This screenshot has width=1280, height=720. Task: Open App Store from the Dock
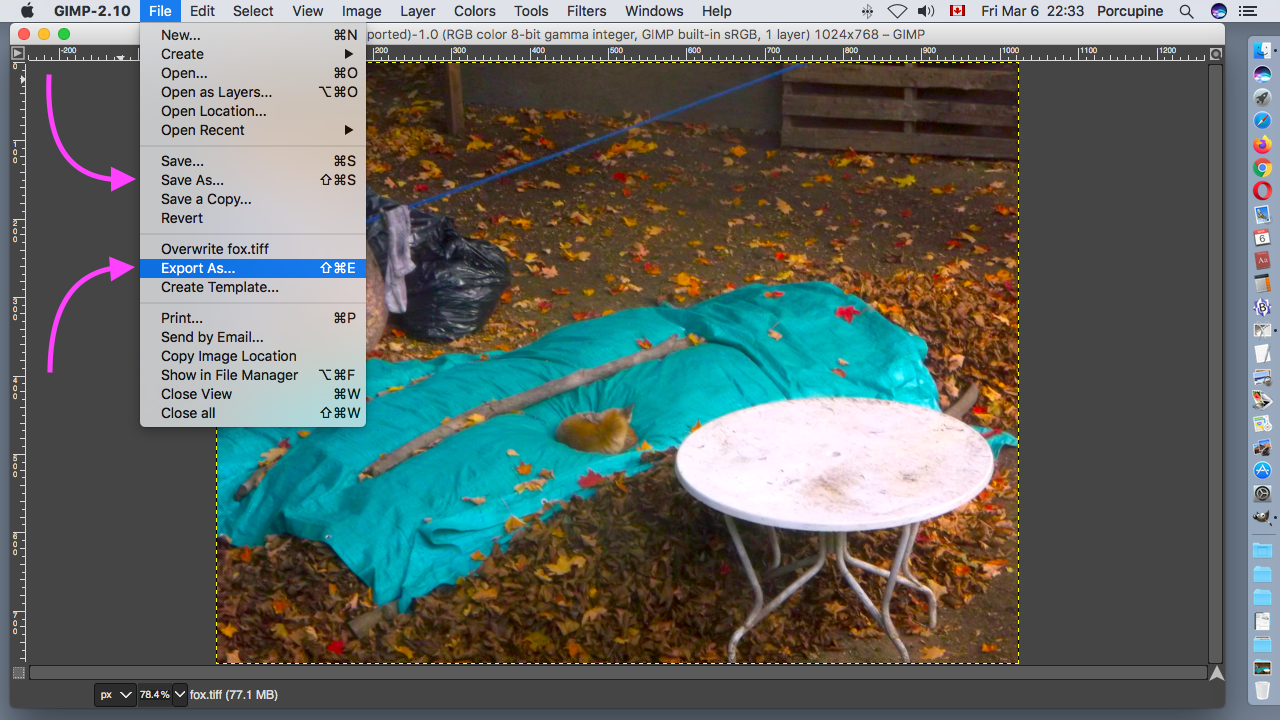(x=1262, y=470)
